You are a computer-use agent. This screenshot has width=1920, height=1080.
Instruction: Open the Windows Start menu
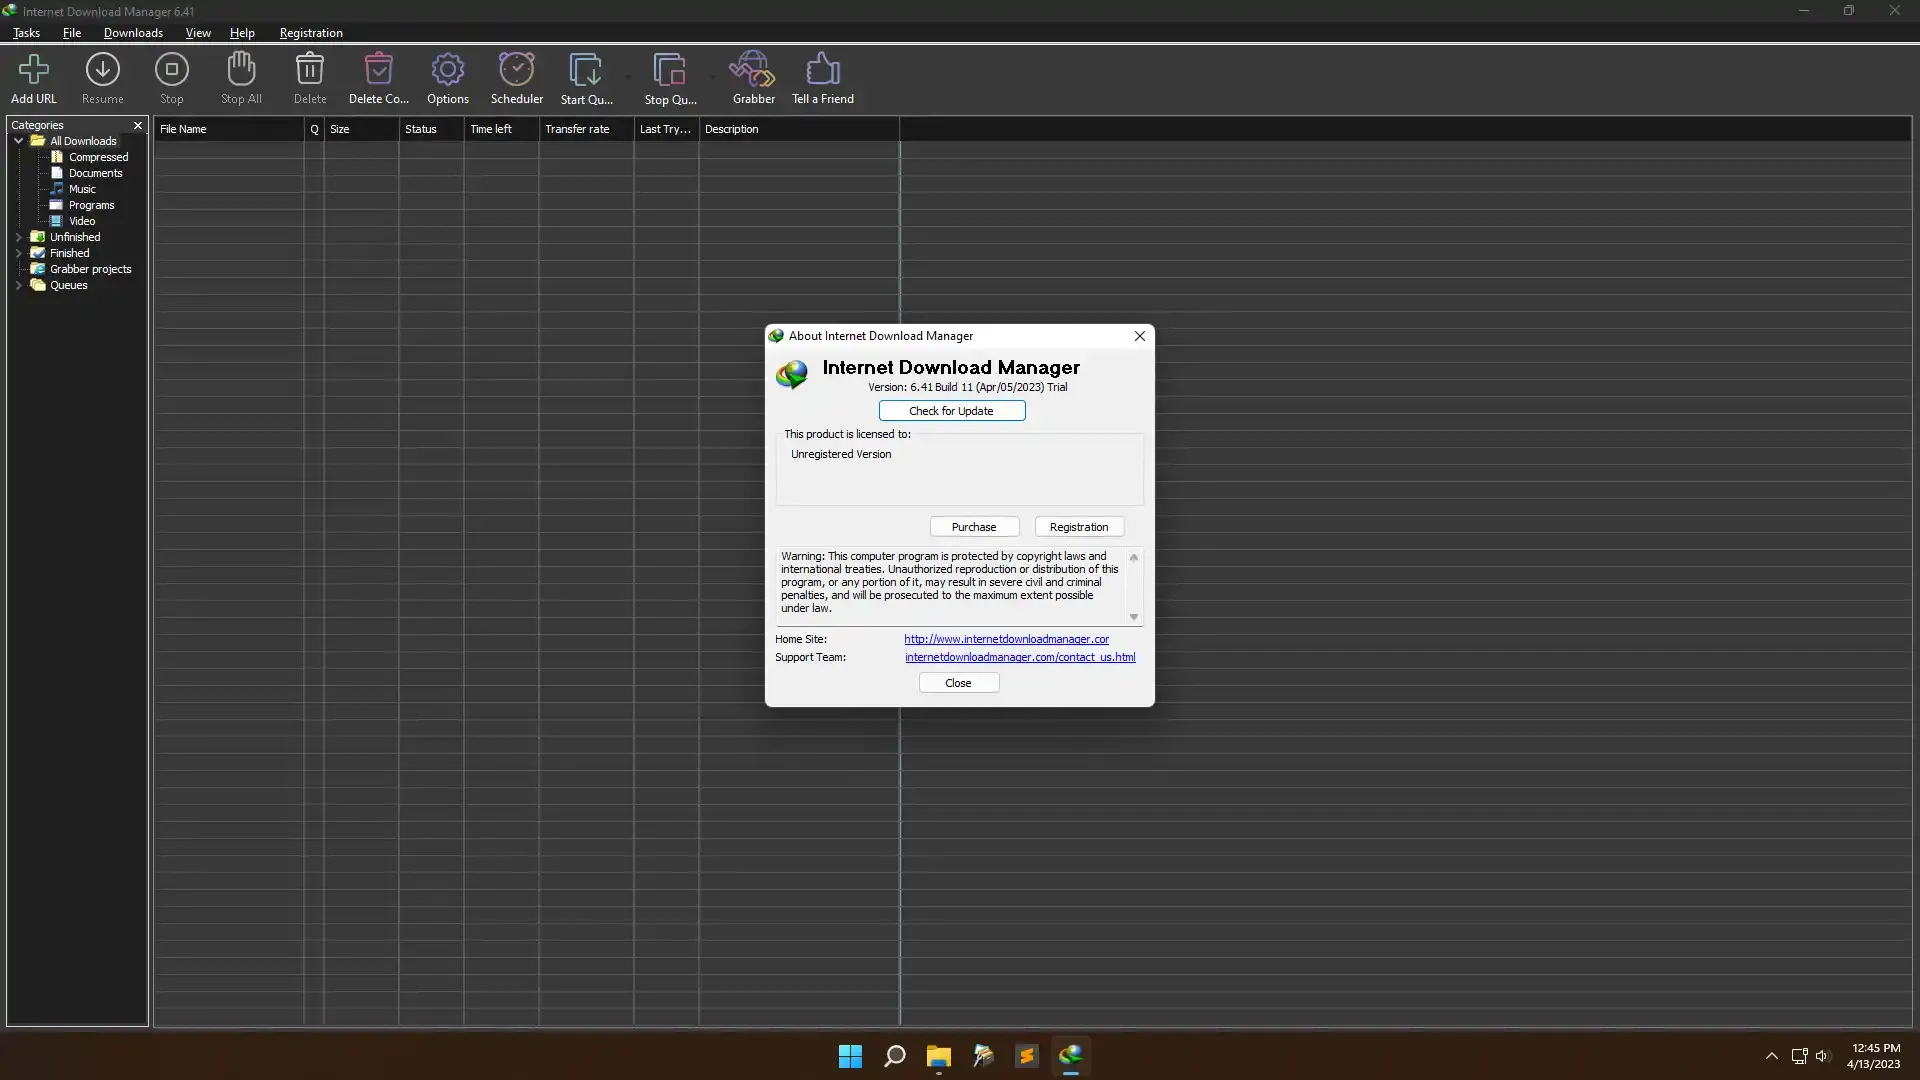[x=850, y=1056]
